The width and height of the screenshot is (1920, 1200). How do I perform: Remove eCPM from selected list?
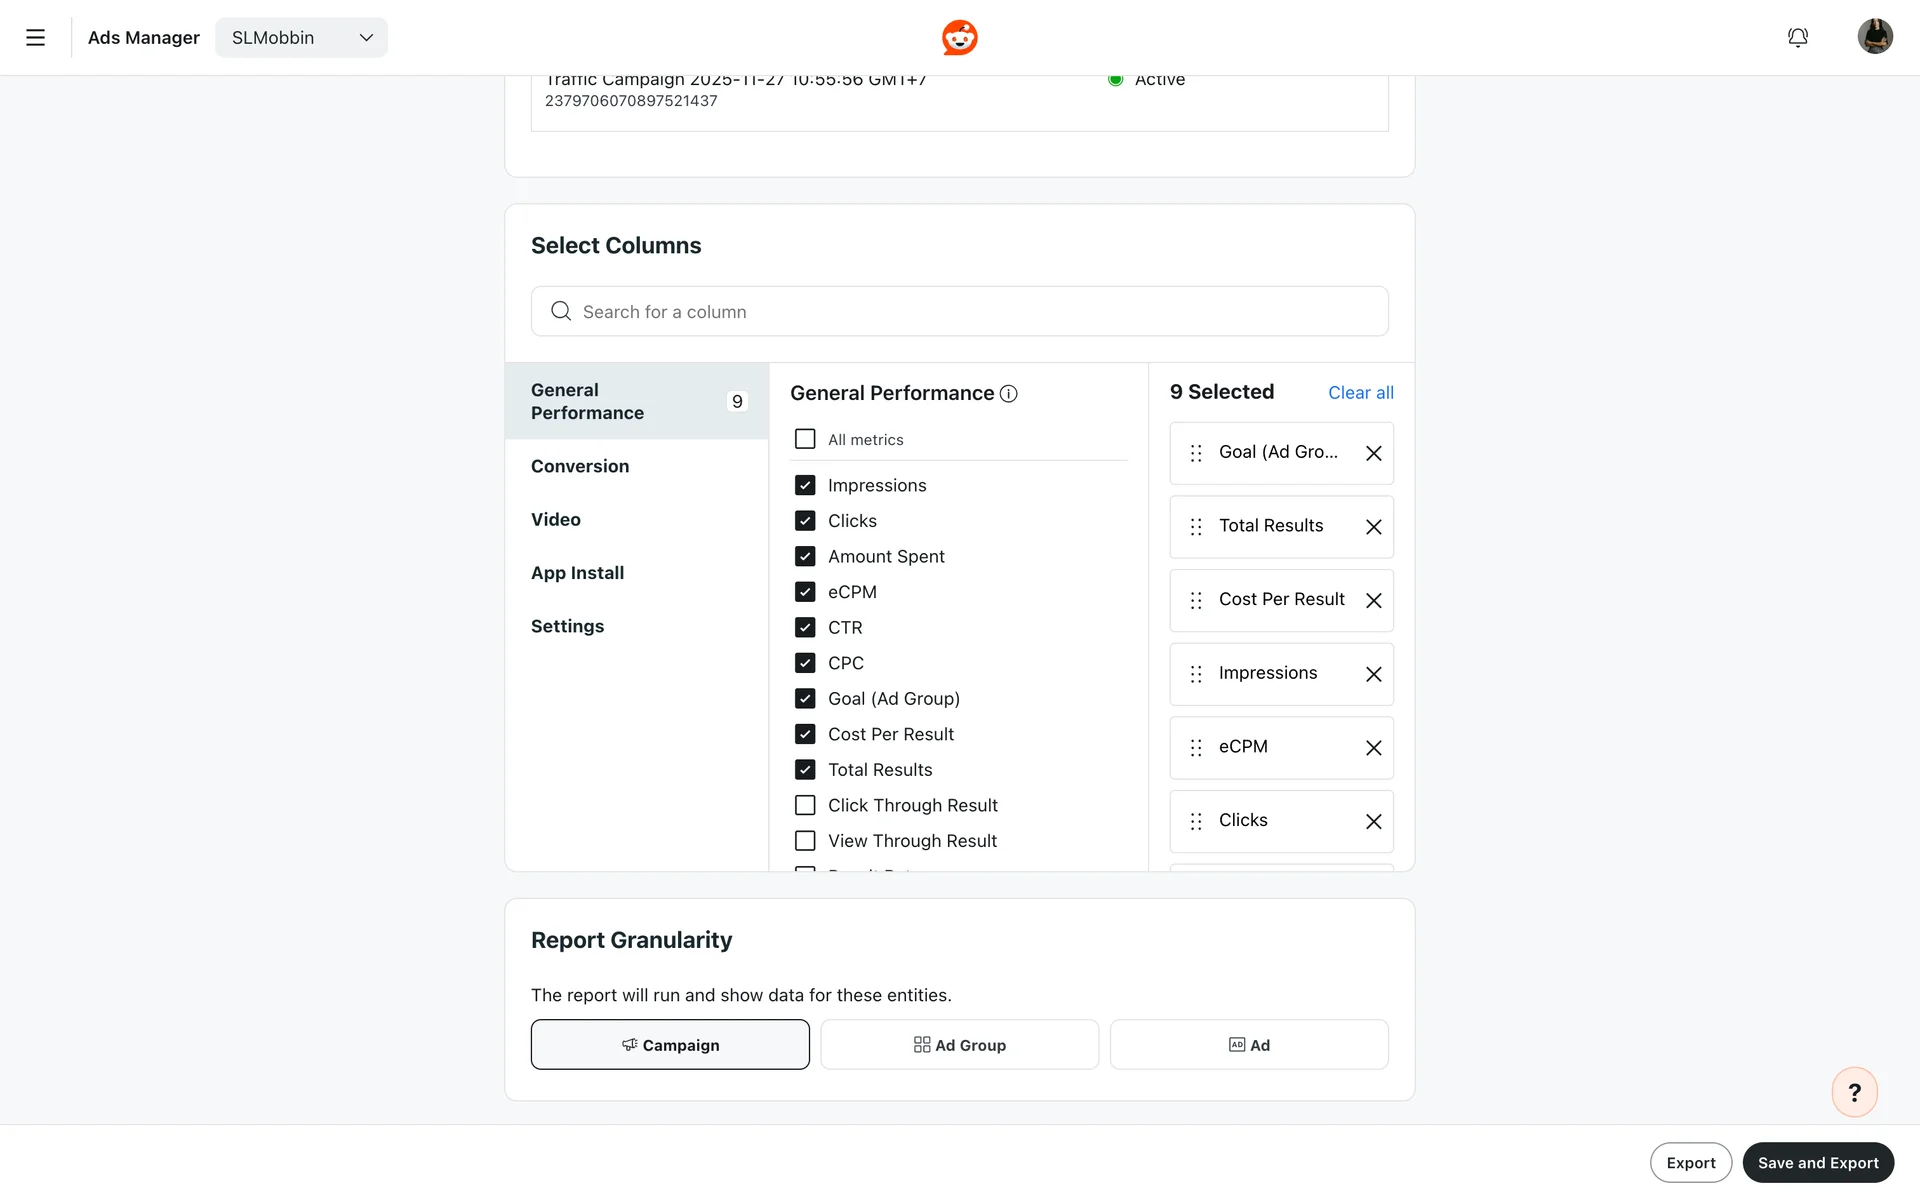(x=1373, y=748)
